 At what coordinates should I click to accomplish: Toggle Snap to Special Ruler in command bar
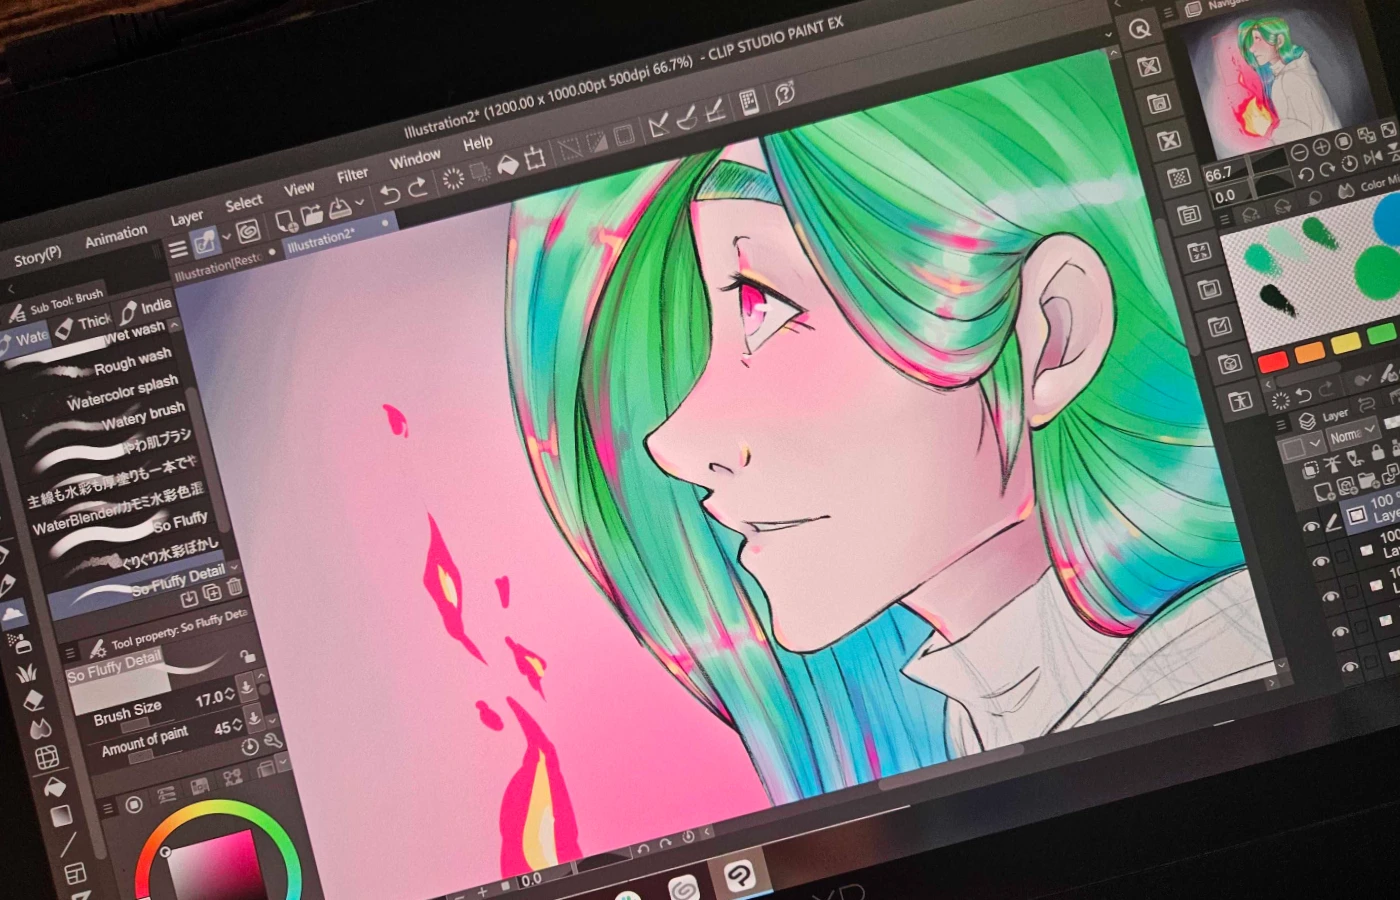tap(686, 118)
